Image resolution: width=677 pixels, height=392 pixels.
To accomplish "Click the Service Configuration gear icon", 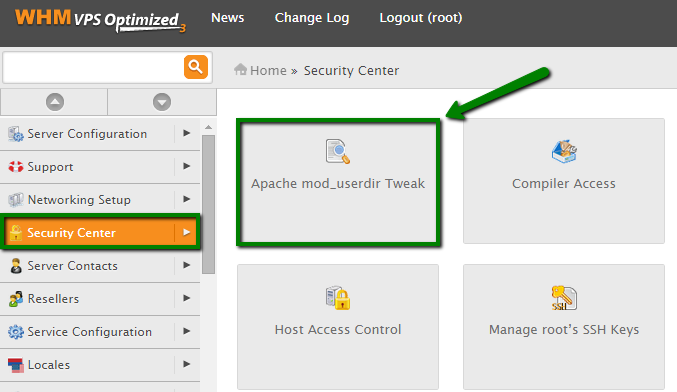I will [x=16, y=332].
